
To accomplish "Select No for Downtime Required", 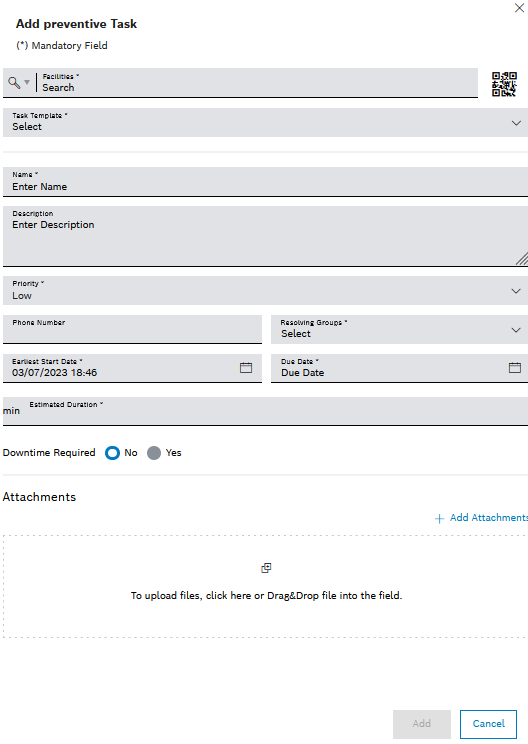I will pyautogui.click(x=112, y=453).
